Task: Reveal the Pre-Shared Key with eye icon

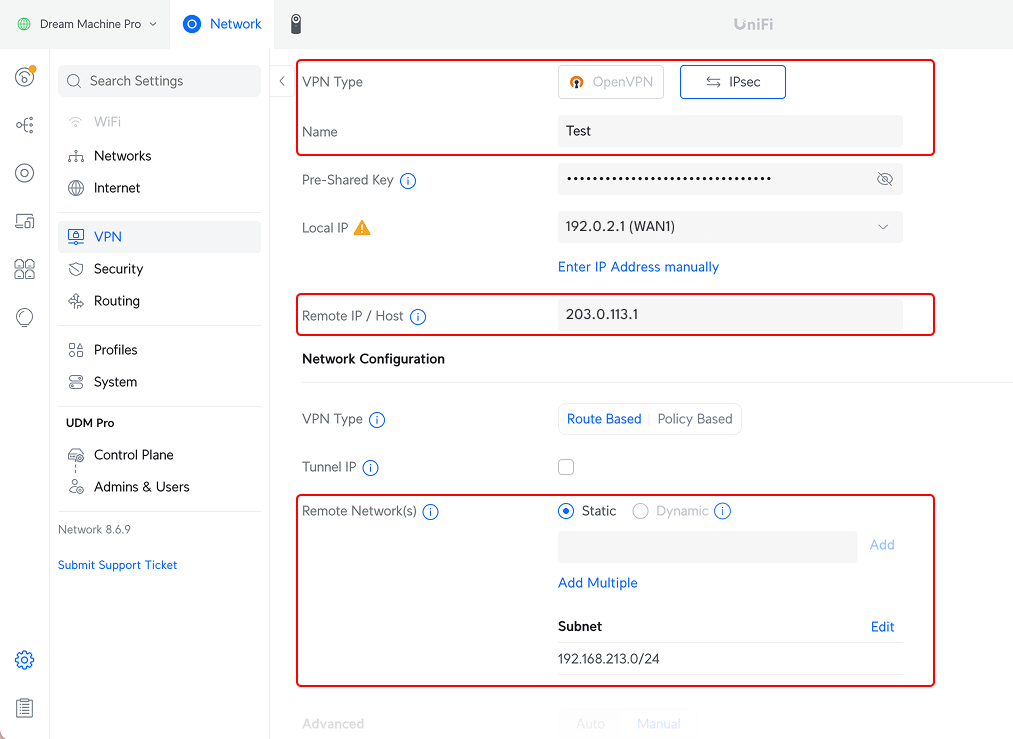Action: point(885,179)
